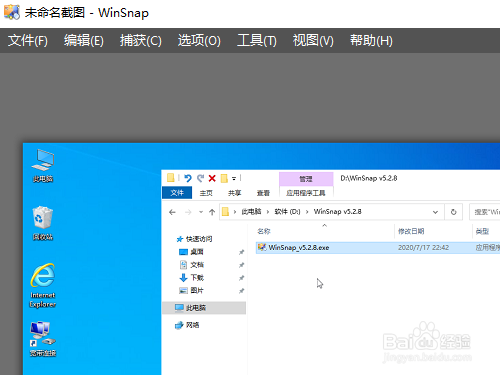Open the 视图(V) menu
Image resolution: width=500 pixels, height=375 pixels.
tap(313, 41)
